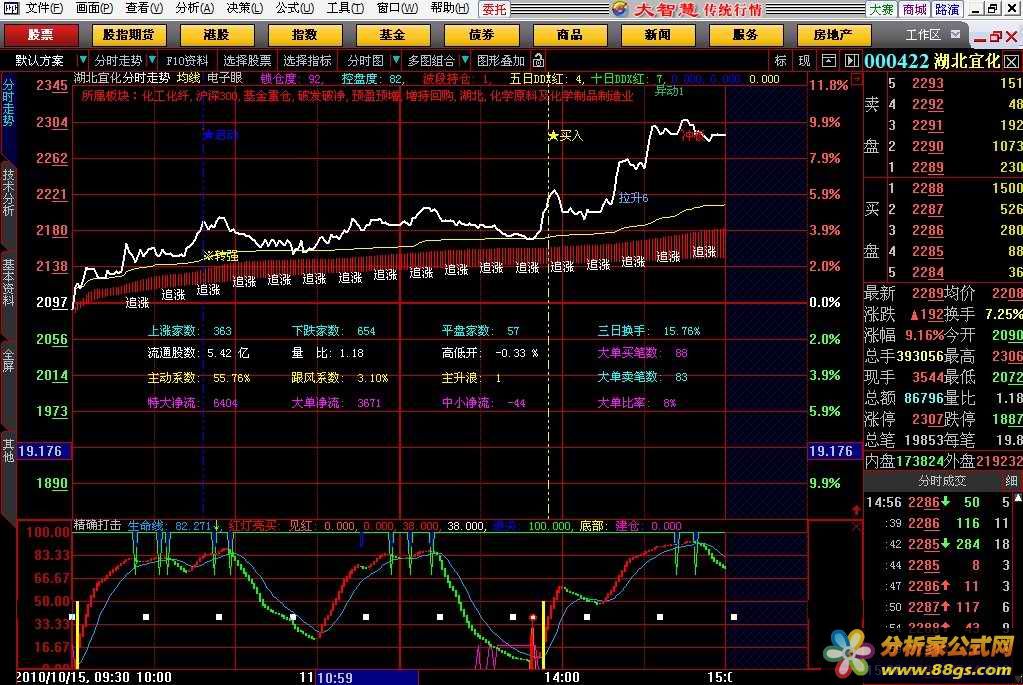The width and height of the screenshot is (1023, 685).
Task: Select the 股票 market tab
Action: [41, 35]
